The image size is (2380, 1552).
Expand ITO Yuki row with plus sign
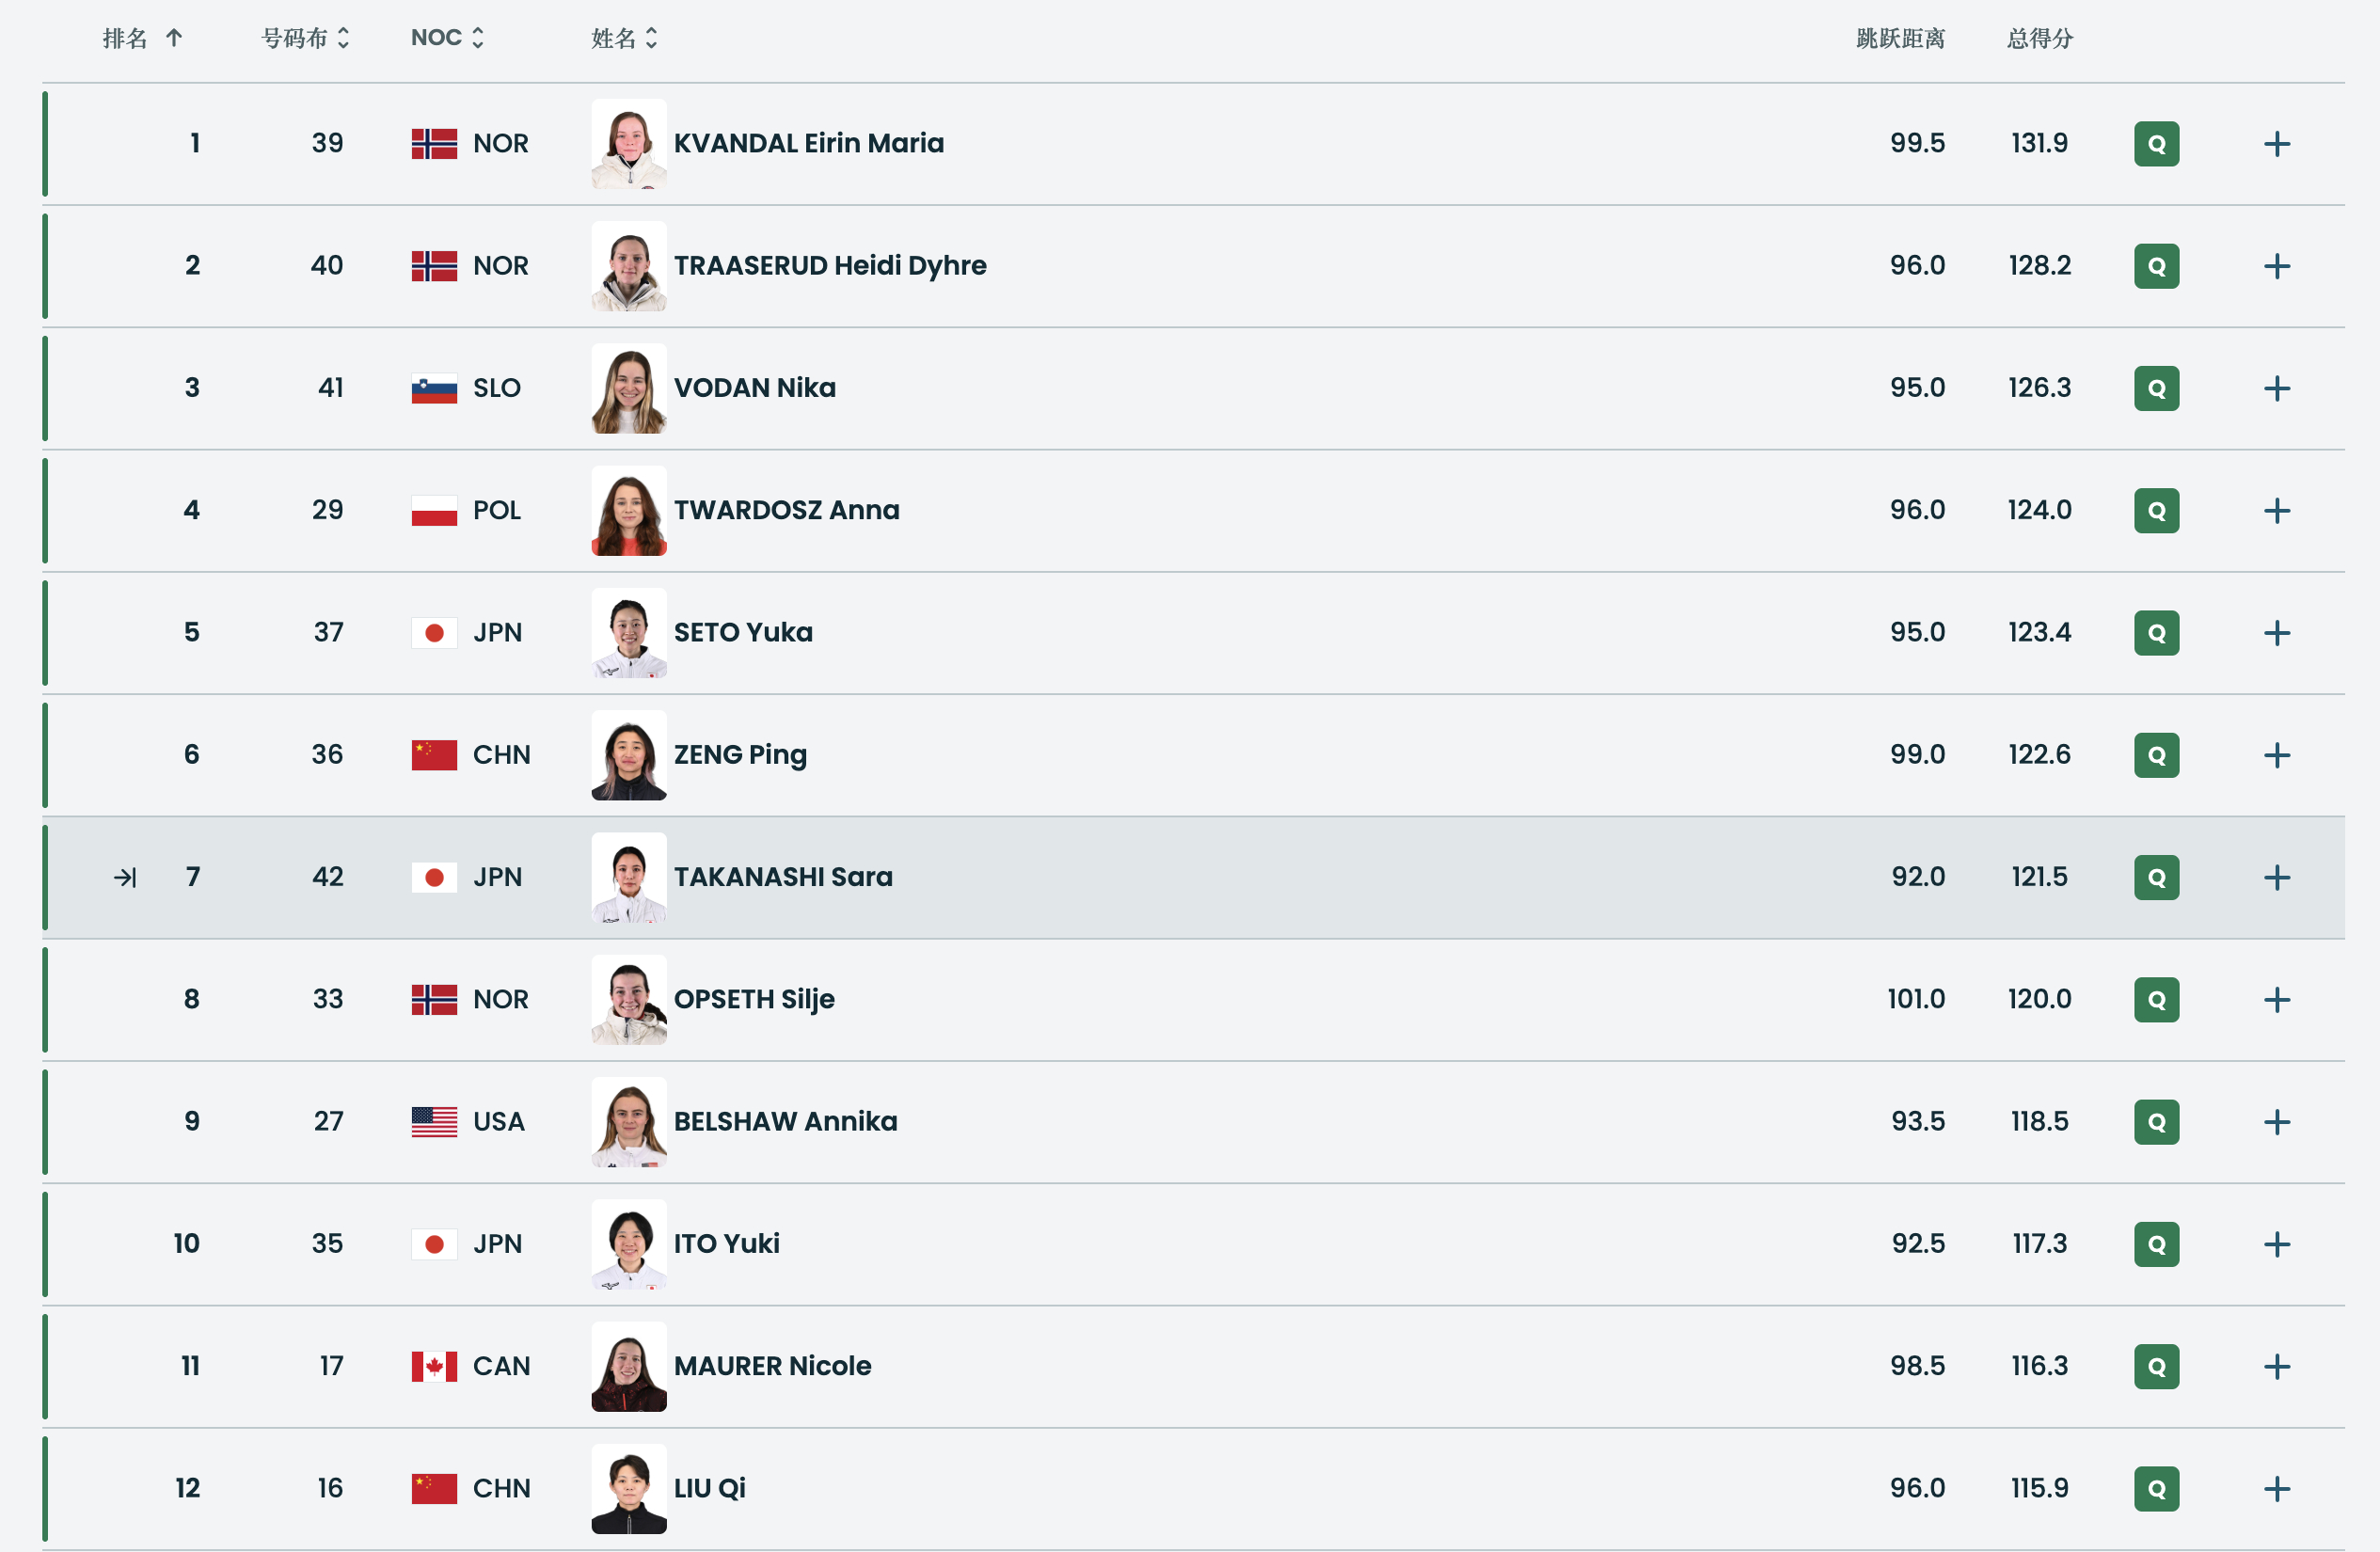[2277, 1244]
